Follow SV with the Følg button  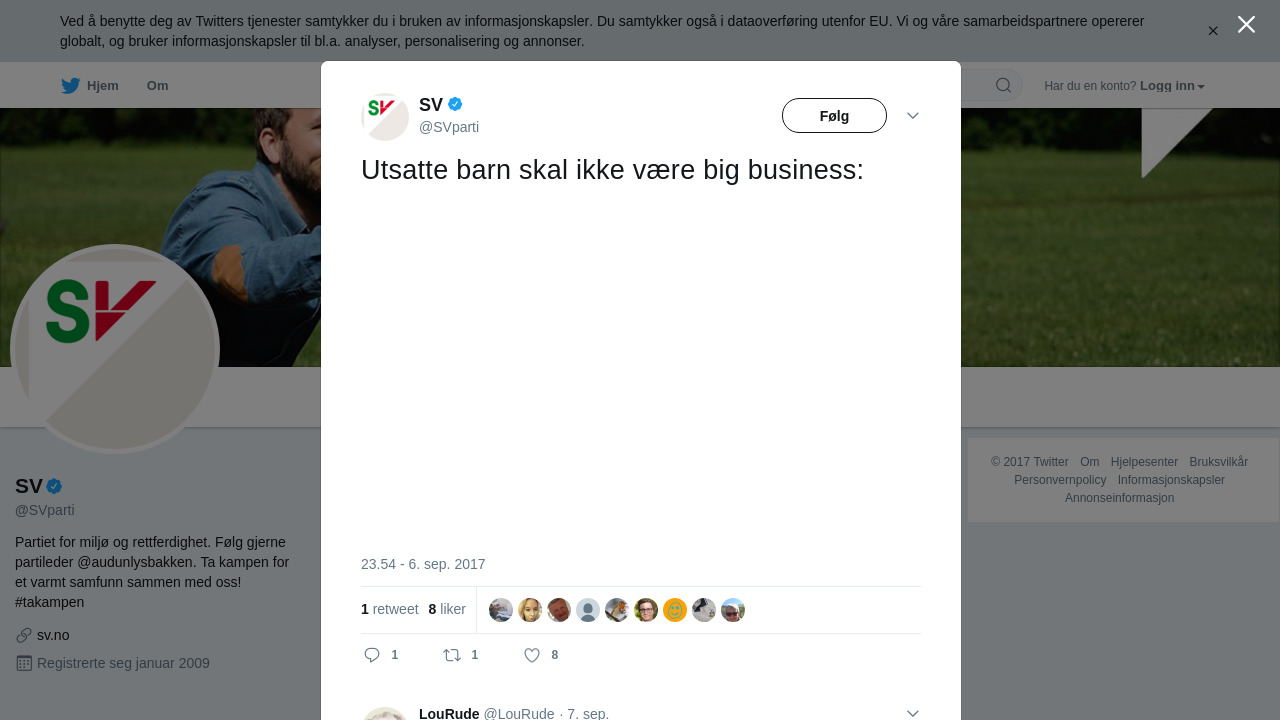(834, 116)
